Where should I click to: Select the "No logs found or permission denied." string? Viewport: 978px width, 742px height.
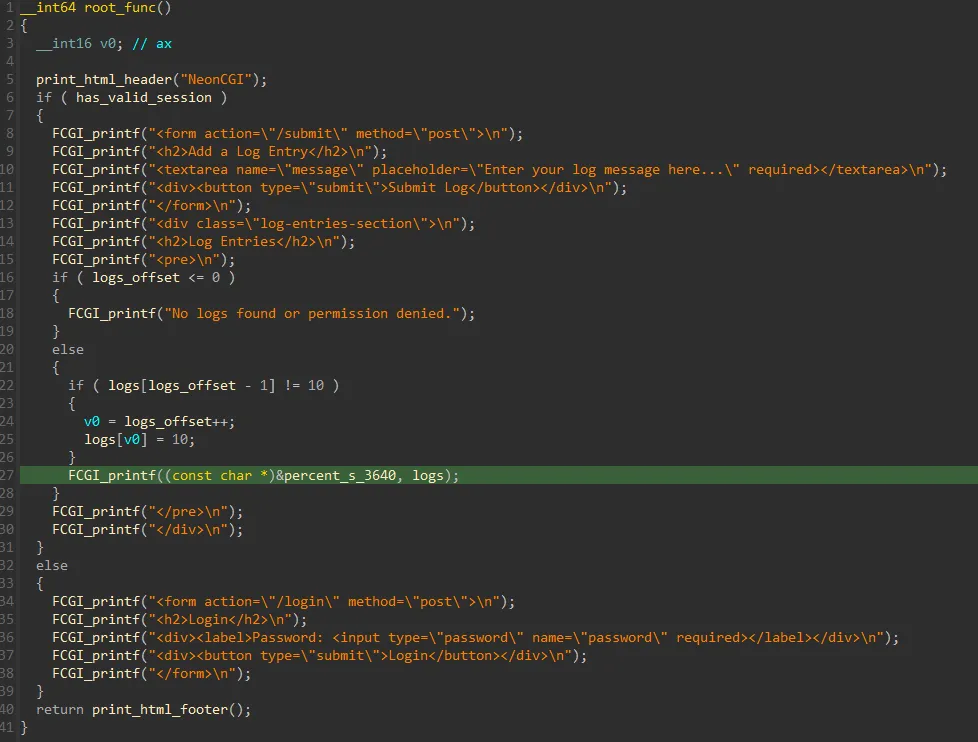(312, 314)
